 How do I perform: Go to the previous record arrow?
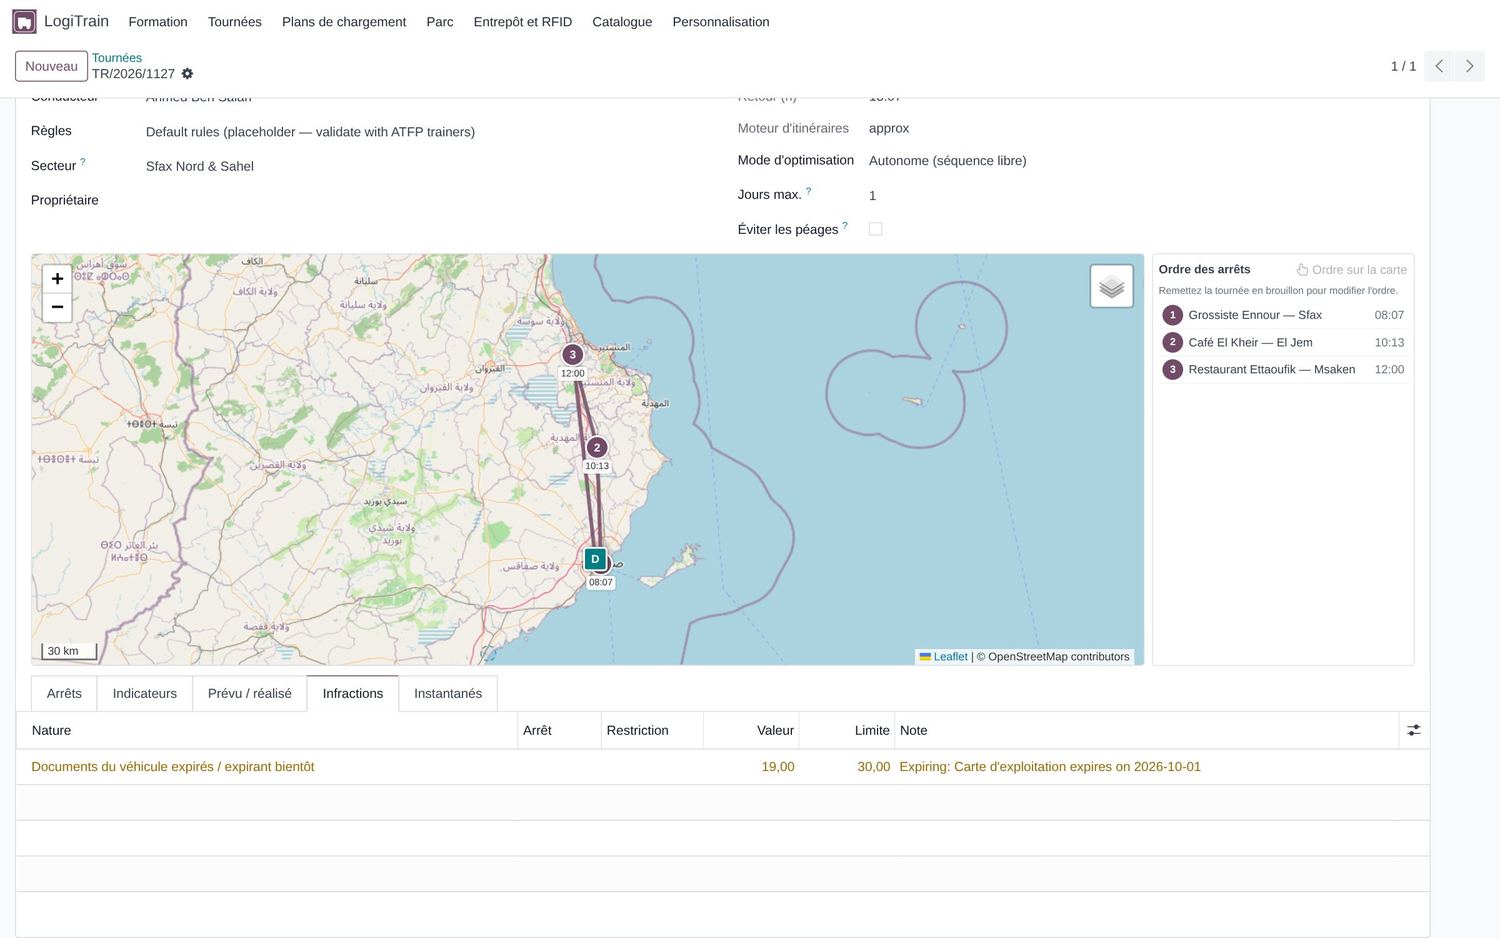(1439, 66)
